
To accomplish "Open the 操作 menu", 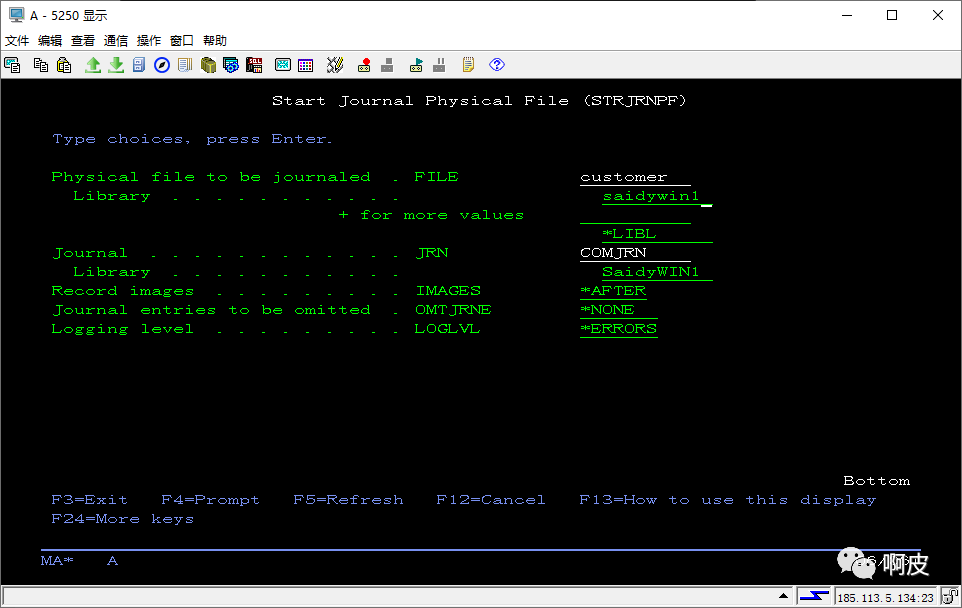I will click(x=148, y=40).
